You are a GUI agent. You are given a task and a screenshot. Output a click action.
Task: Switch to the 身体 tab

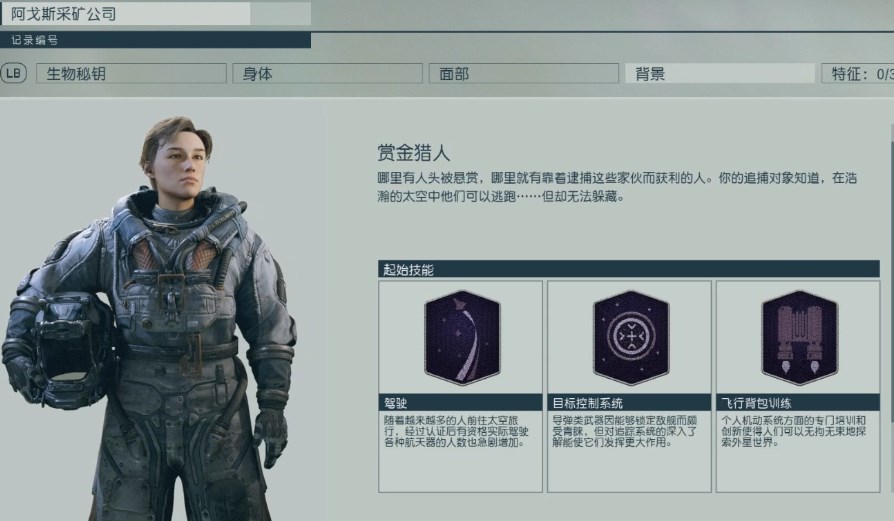[x=327, y=74]
